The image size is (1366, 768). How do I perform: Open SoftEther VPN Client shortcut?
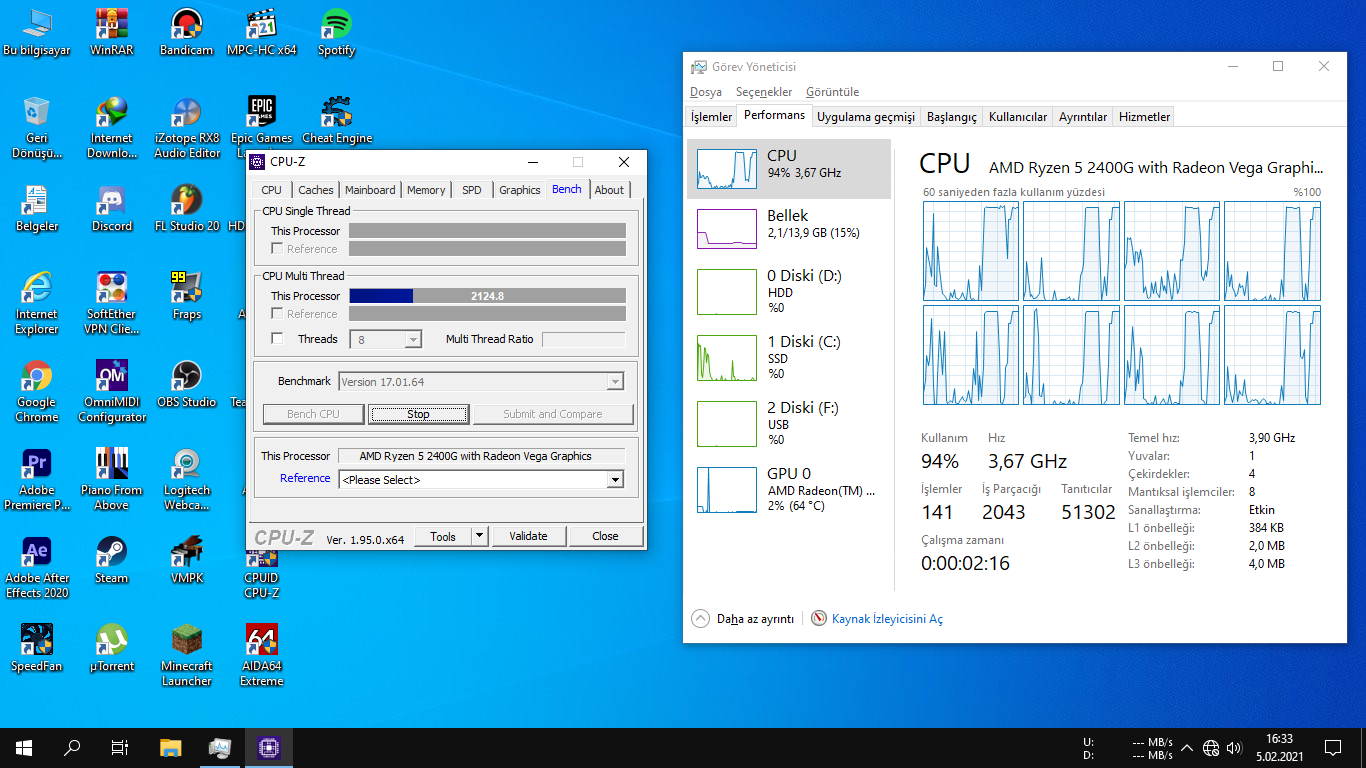(x=112, y=304)
